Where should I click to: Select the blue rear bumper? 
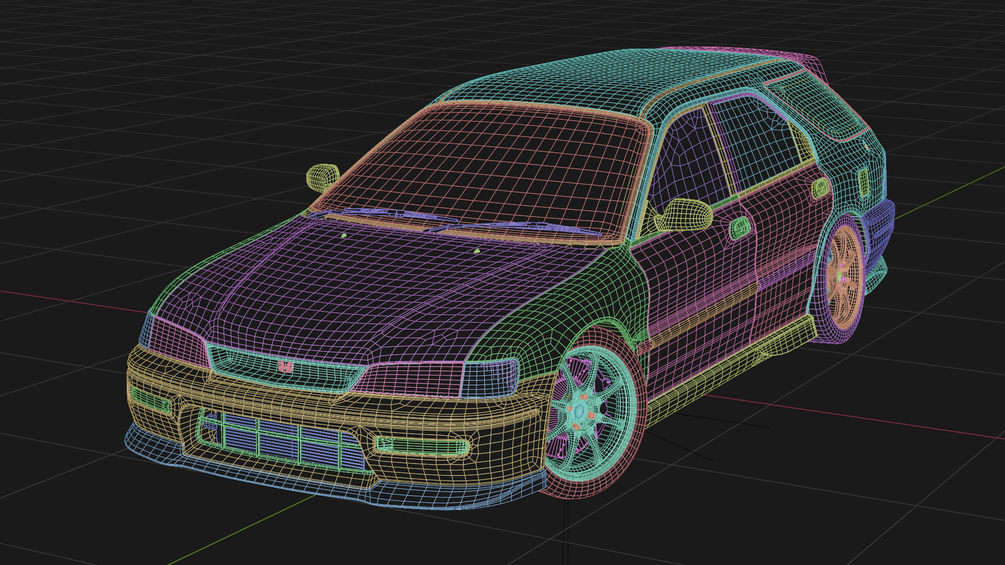click(878, 234)
